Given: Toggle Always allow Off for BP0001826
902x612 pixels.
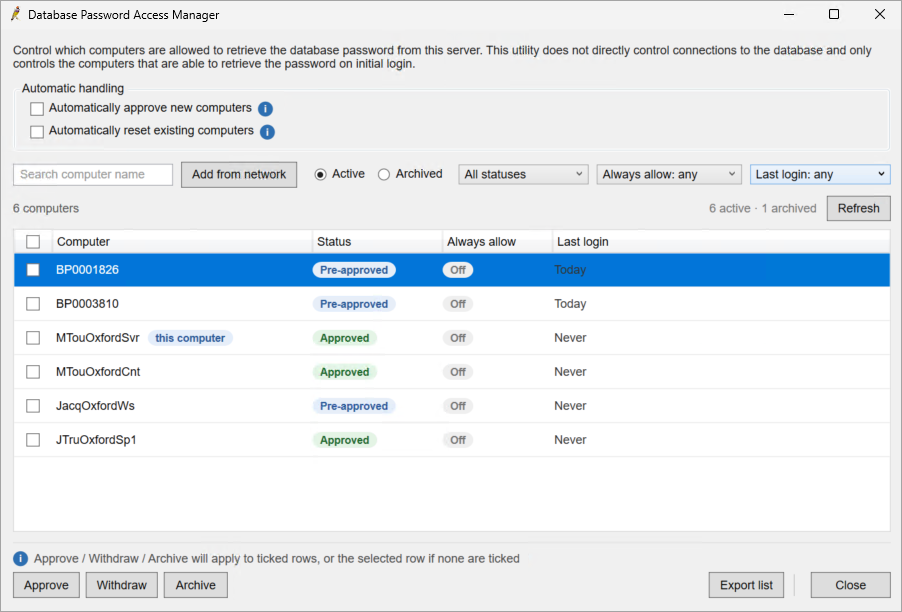Looking at the screenshot, I should pos(458,270).
